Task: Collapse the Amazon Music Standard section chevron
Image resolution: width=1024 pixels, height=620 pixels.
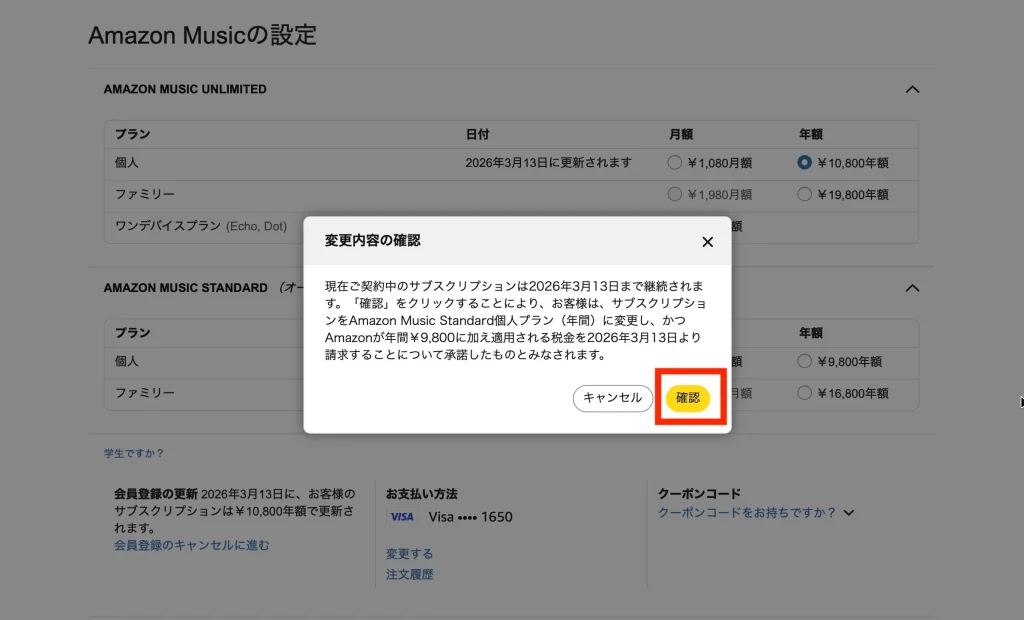Action: (x=911, y=288)
